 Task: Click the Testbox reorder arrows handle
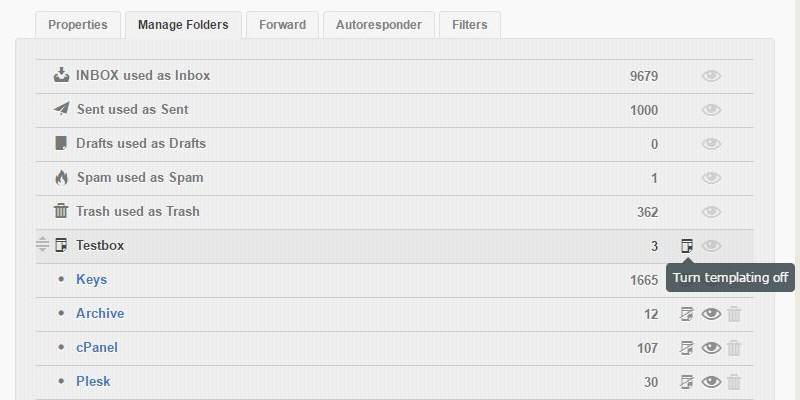click(x=42, y=245)
